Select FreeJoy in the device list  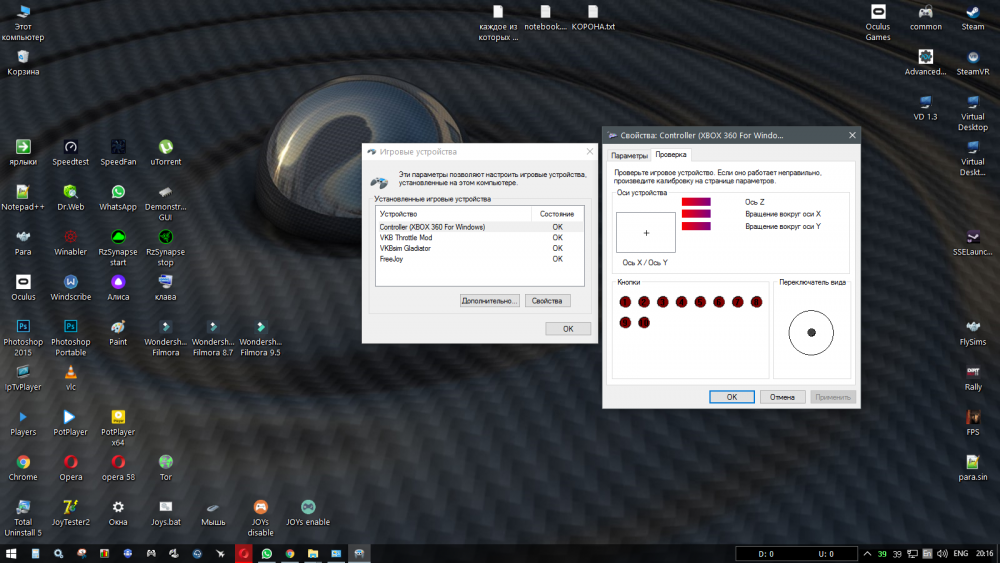point(391,259)
